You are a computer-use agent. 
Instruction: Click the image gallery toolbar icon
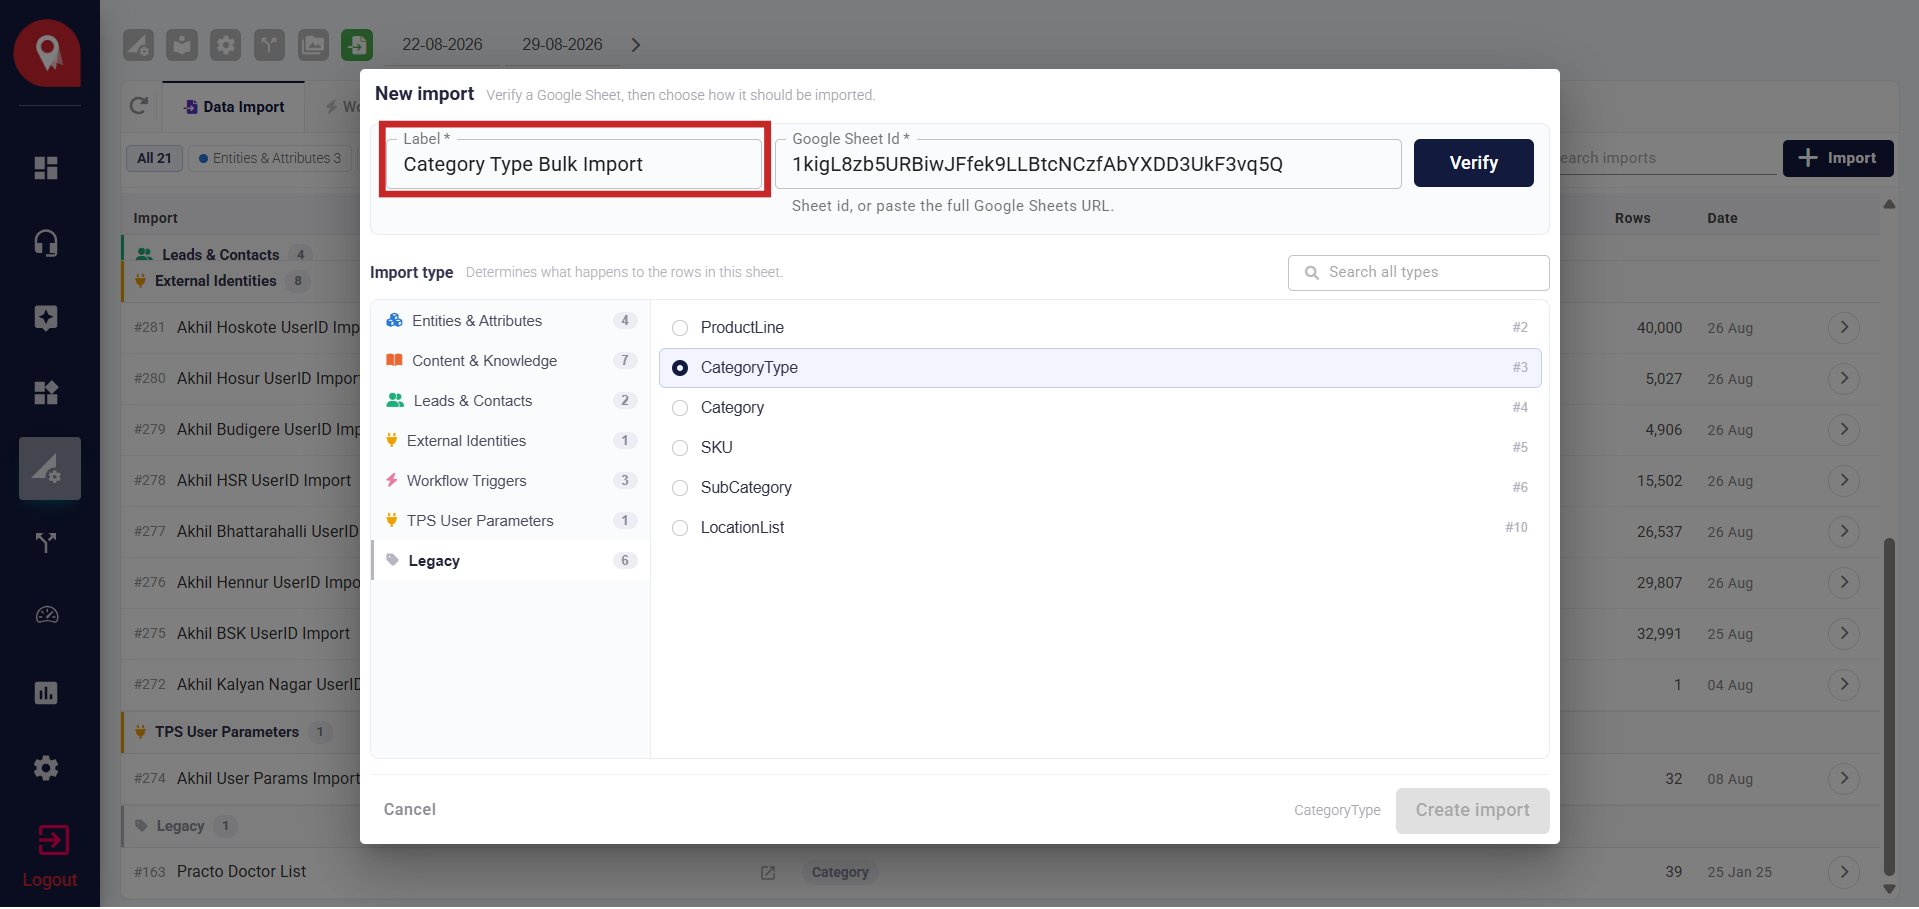313,45
